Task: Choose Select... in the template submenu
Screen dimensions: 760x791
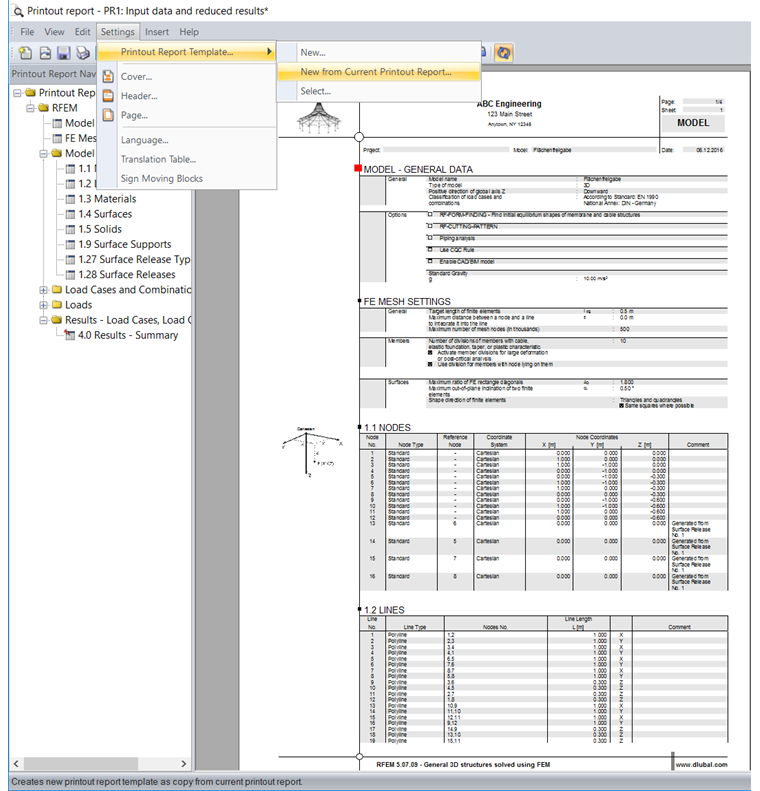Action: coord(379,91)
